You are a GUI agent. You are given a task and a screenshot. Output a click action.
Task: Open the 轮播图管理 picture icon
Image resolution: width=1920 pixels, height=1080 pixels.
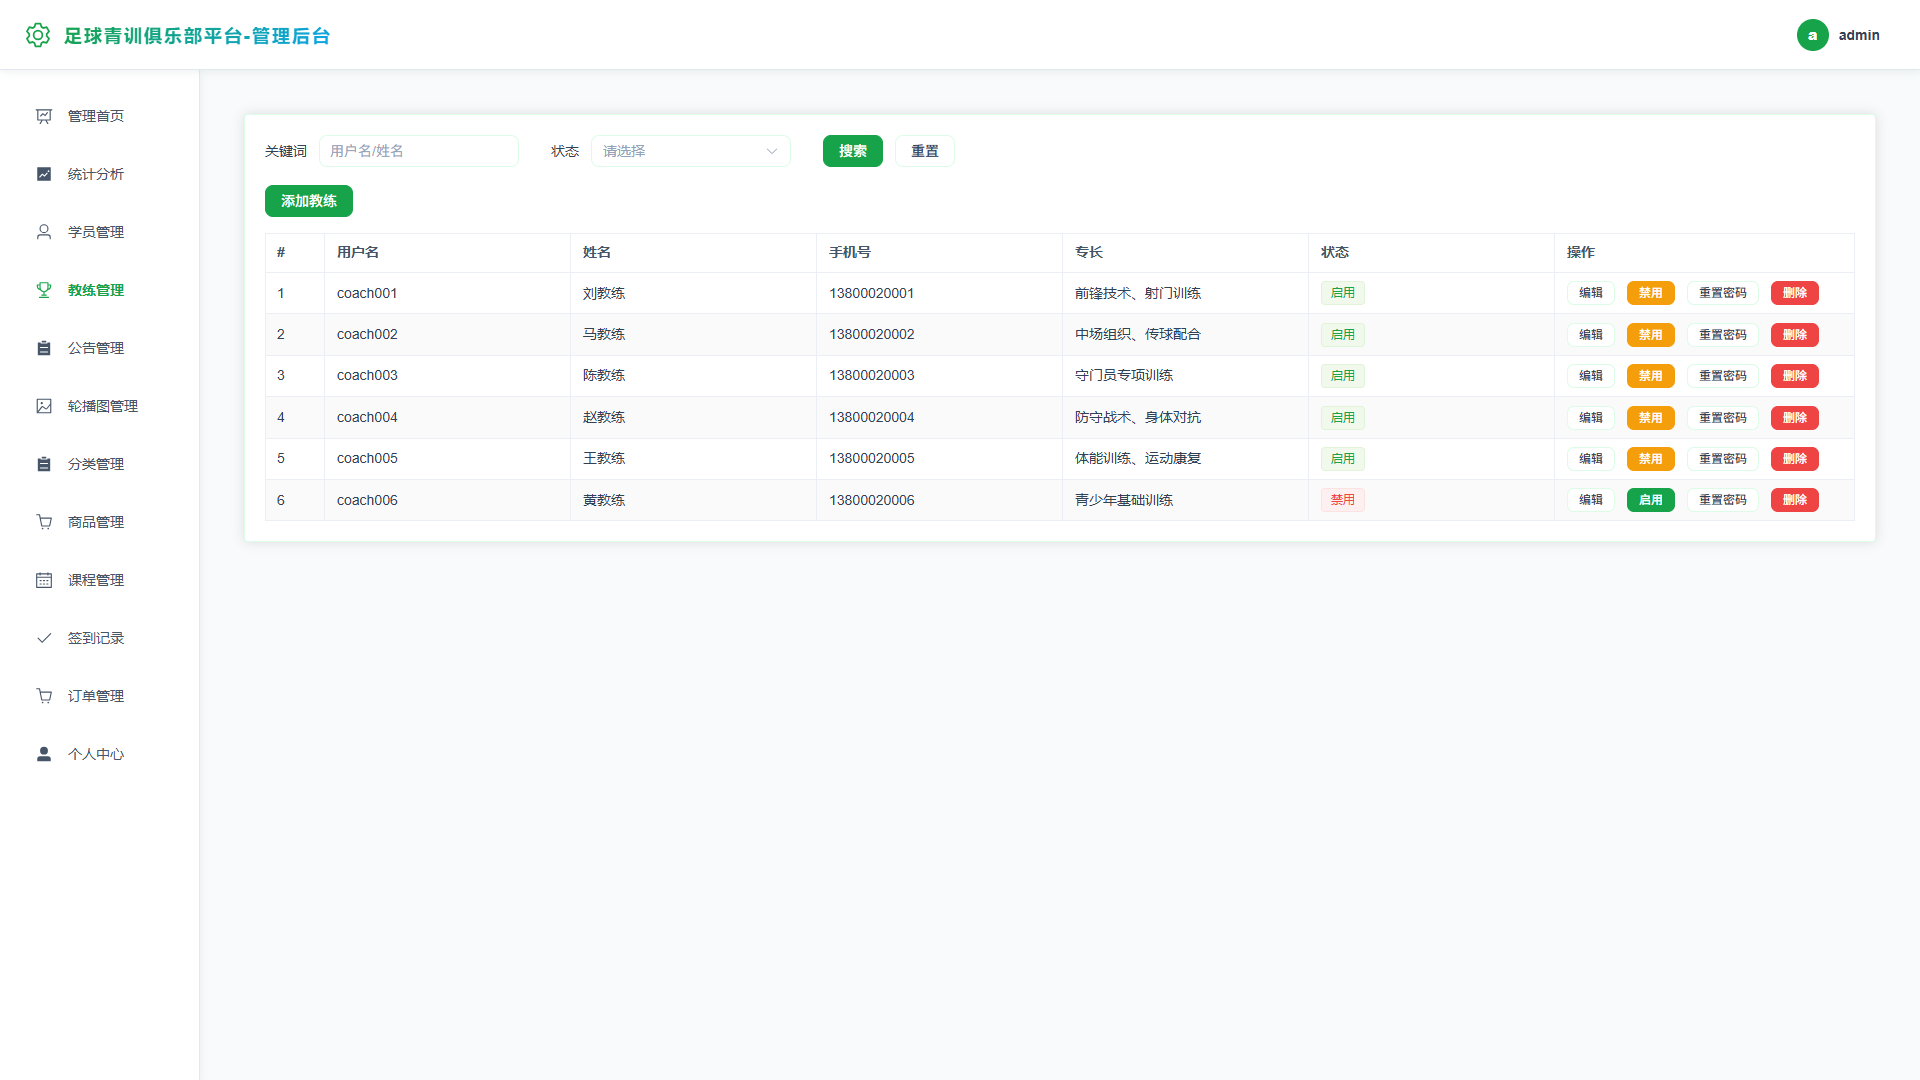coord(44,406)
